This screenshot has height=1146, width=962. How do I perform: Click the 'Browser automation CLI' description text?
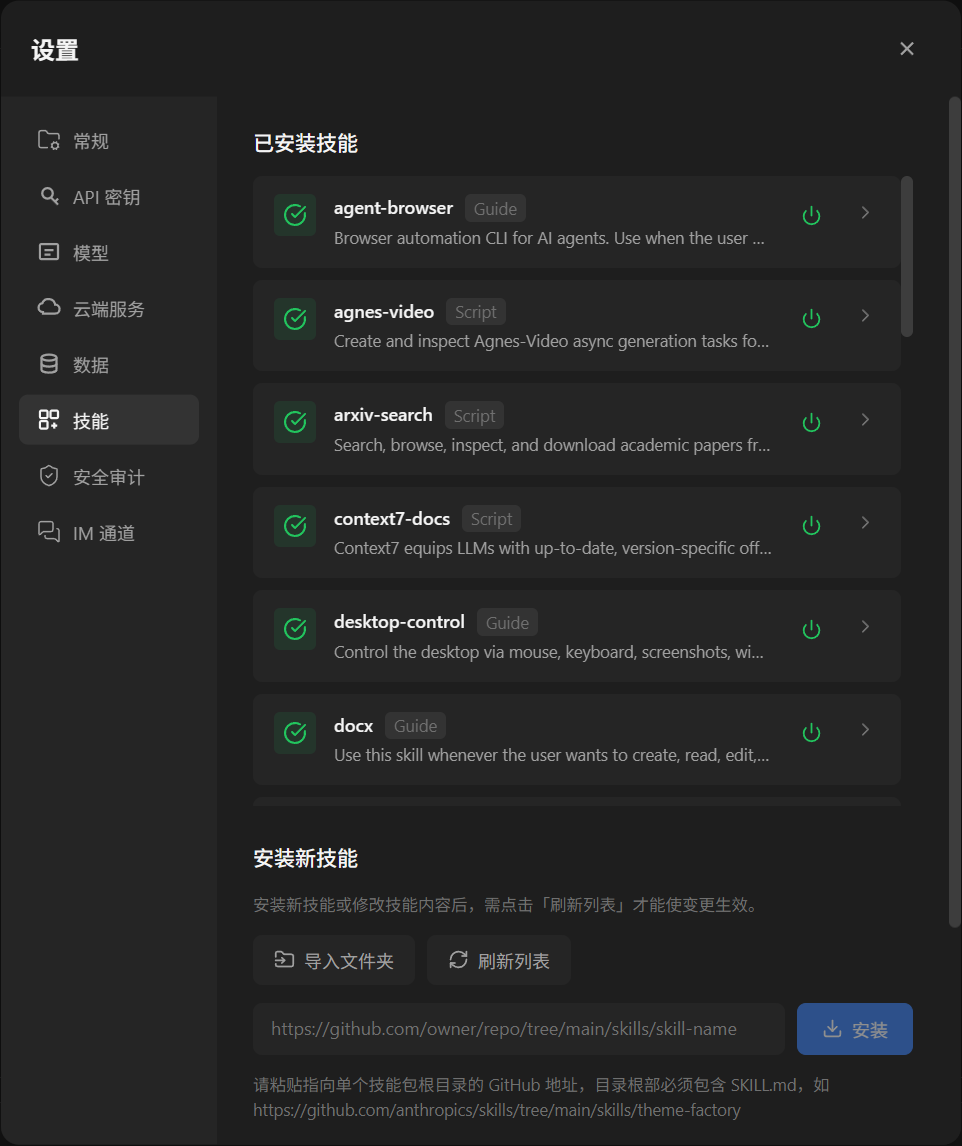pyautogui.click(x=549, y=238)
